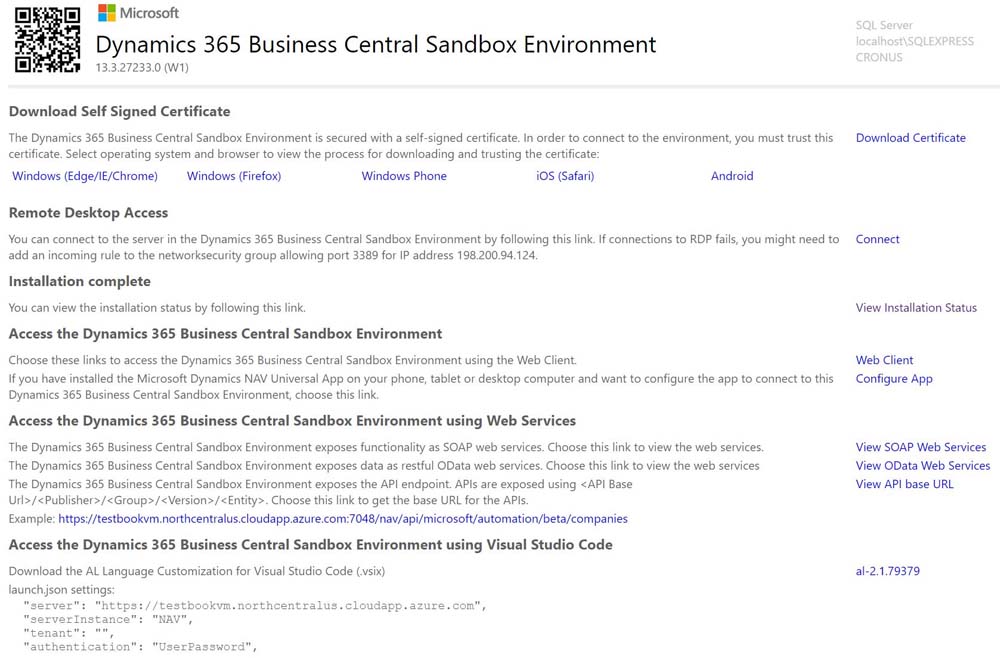
Task: Click the Microsoft logo
Action: click(139, 13)
